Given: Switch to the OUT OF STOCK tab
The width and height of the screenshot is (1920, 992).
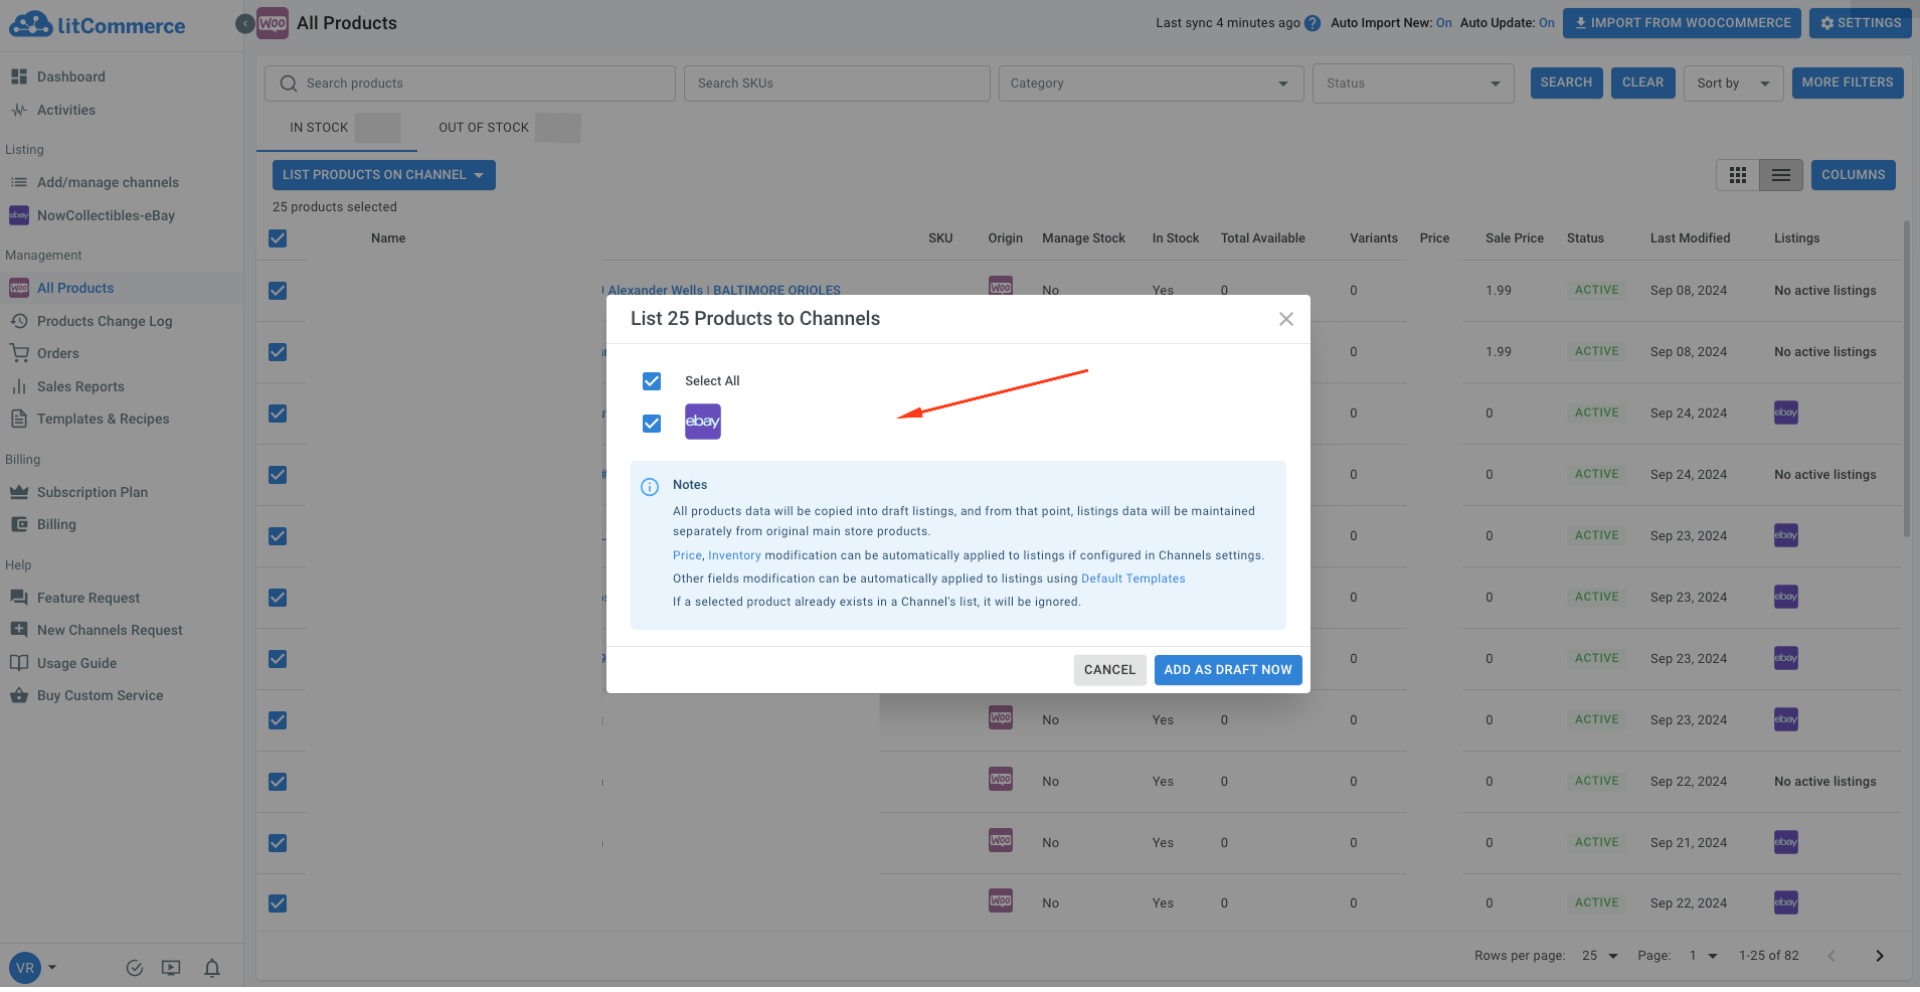Looking at the screenshot, I should [x=483, y=127].
